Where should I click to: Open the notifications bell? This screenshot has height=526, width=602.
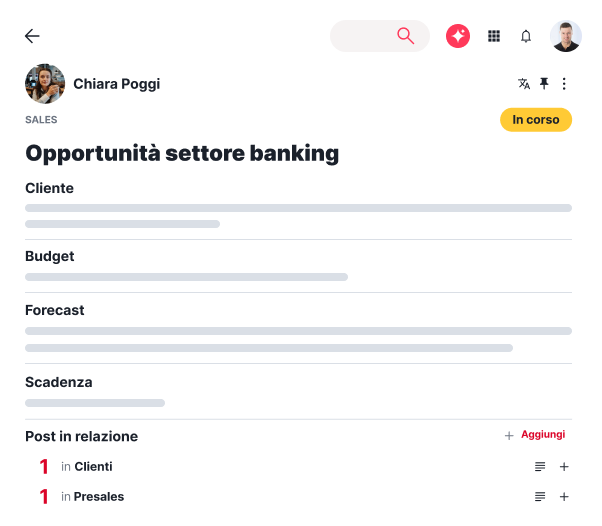pos(526,36)
